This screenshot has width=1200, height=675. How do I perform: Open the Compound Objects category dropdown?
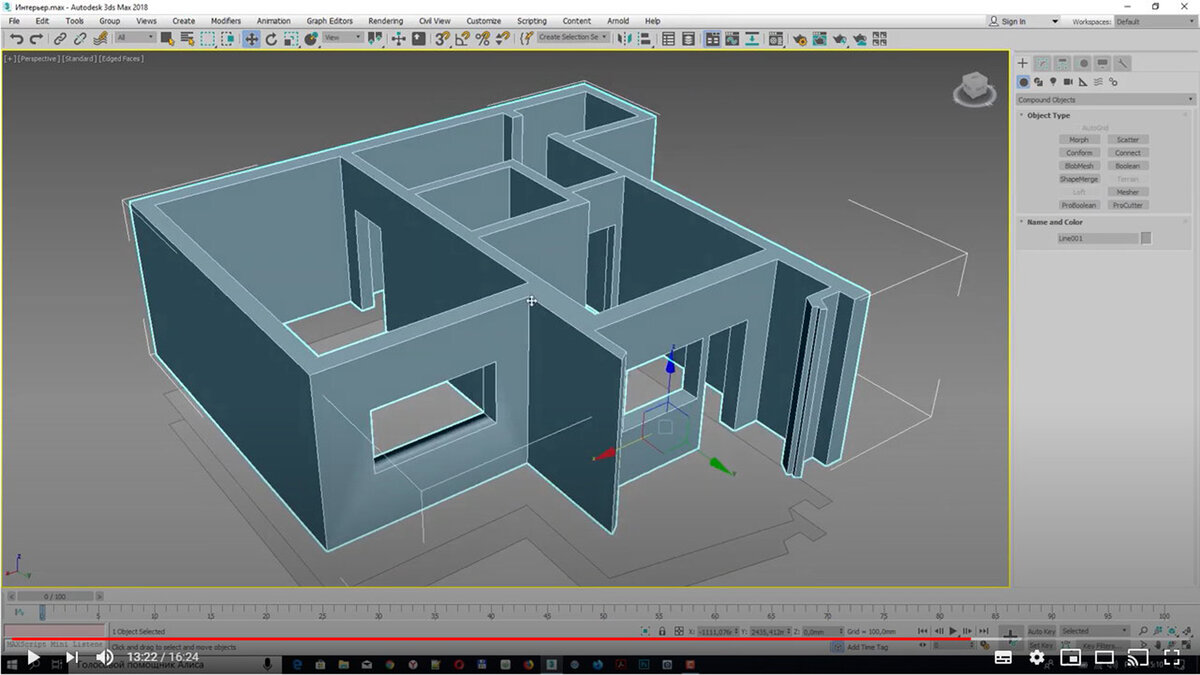click(1105, 100)
